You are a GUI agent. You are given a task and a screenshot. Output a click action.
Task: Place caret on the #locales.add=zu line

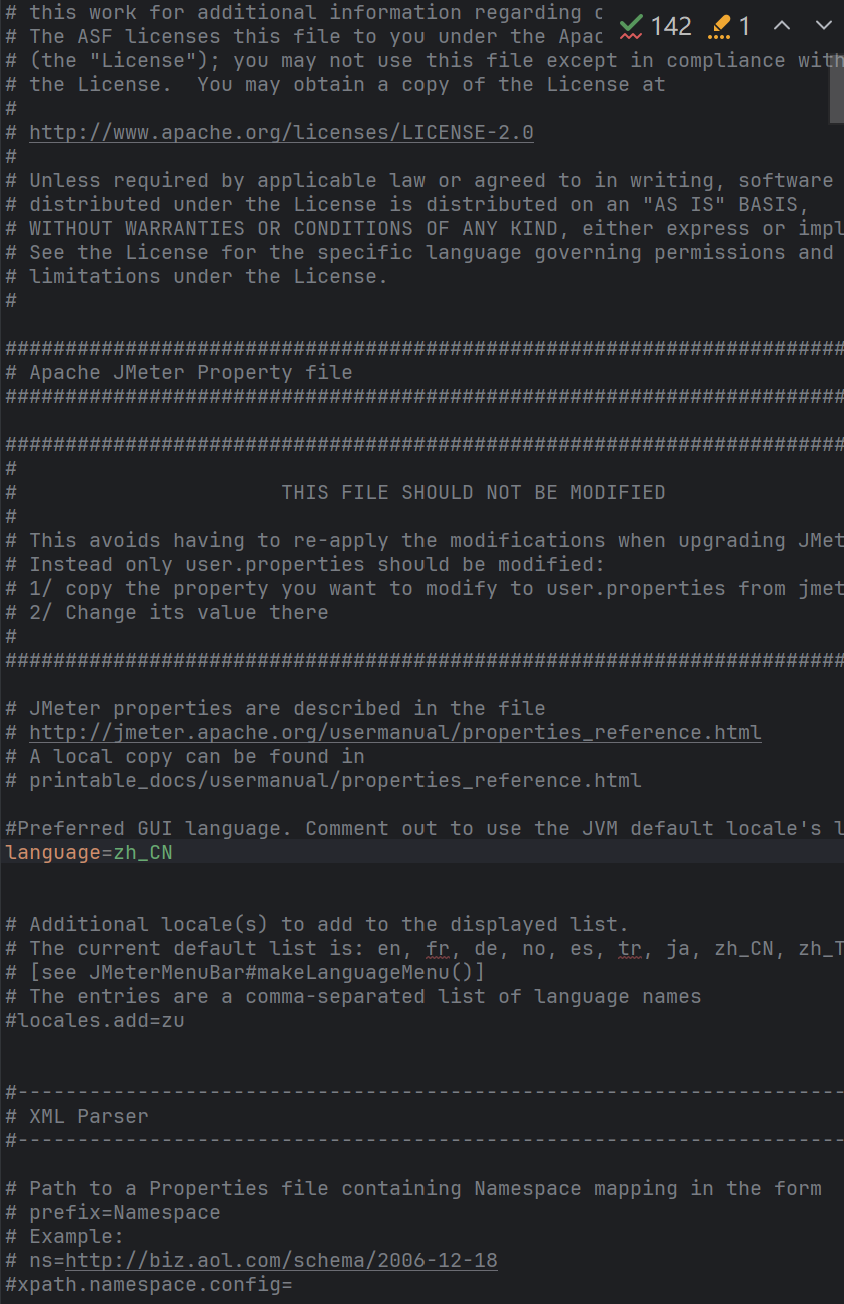pyautogui.click(x=95, y=1020)
